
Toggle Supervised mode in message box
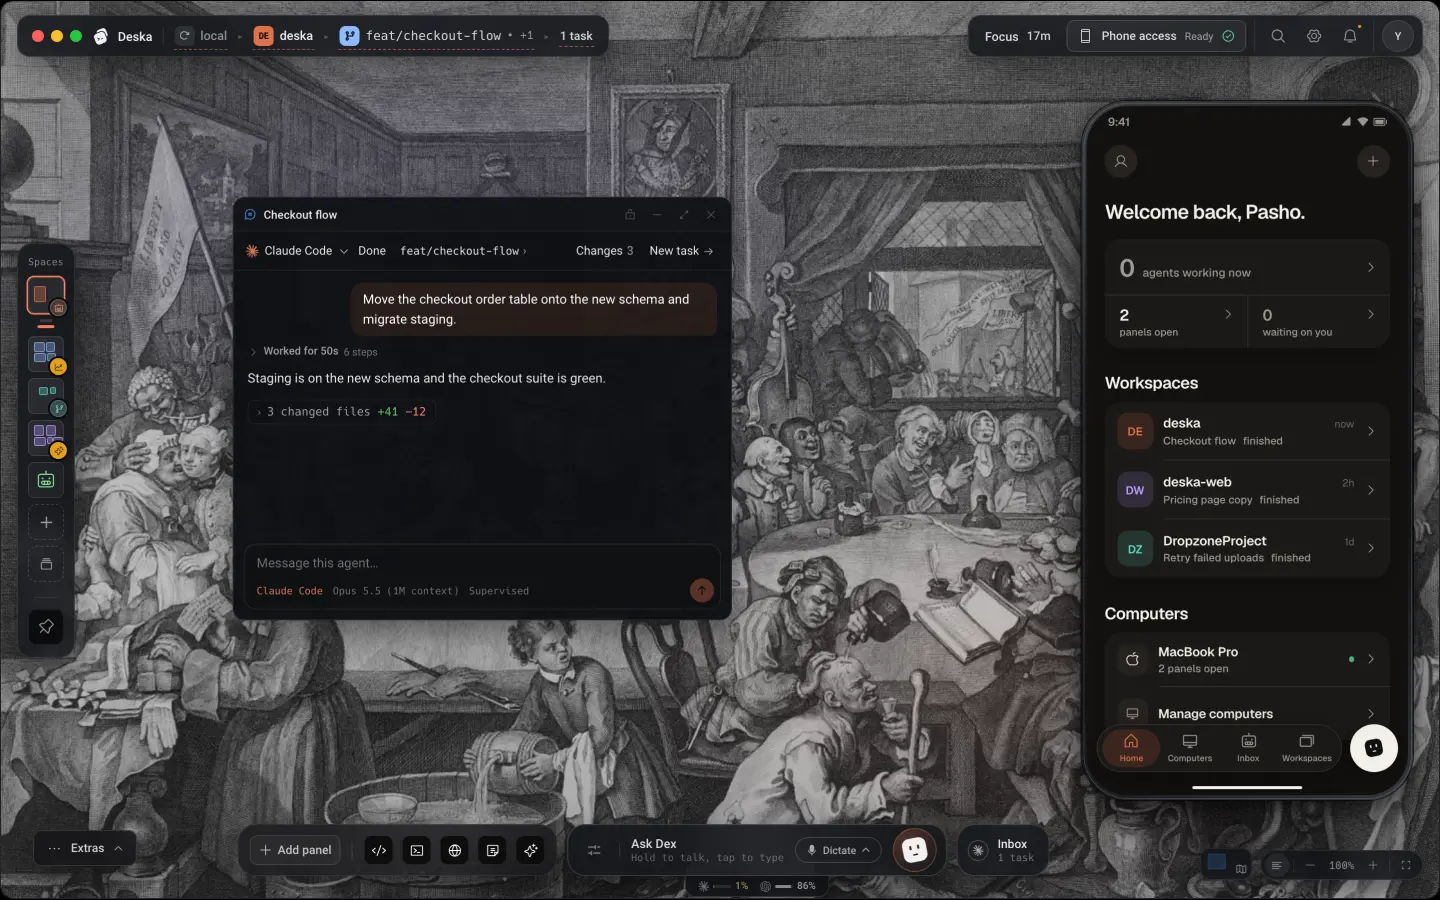click(499, 591)
